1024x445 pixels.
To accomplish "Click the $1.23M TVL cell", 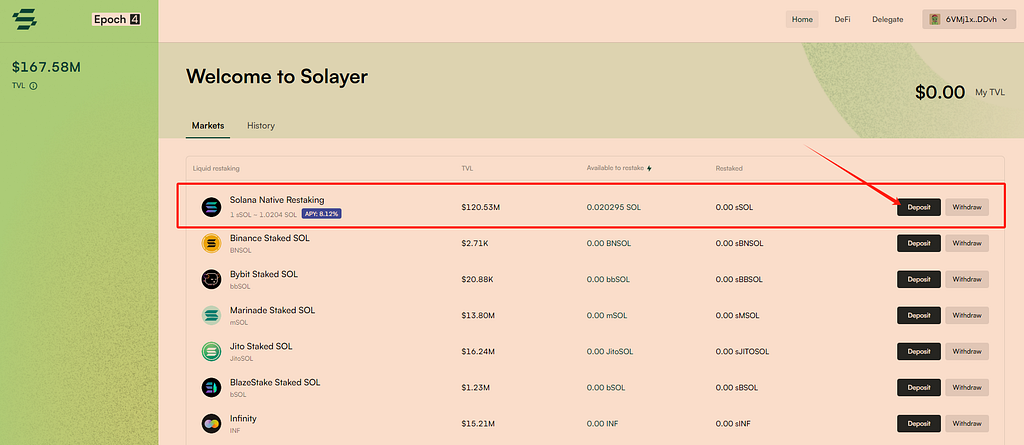I will tap(476, 387).
